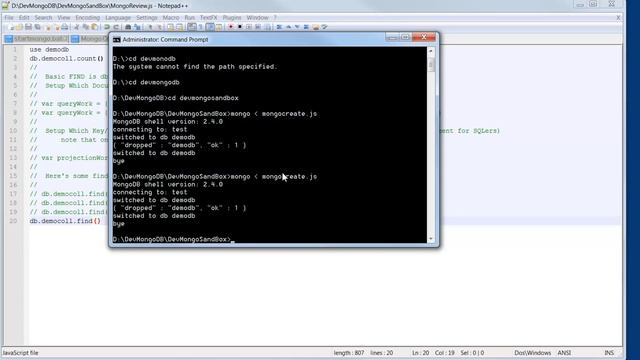Click the run macro multiple times icon
Image resolution: width=640 pixels, height=360 pixels.
(x=258, y=27)
